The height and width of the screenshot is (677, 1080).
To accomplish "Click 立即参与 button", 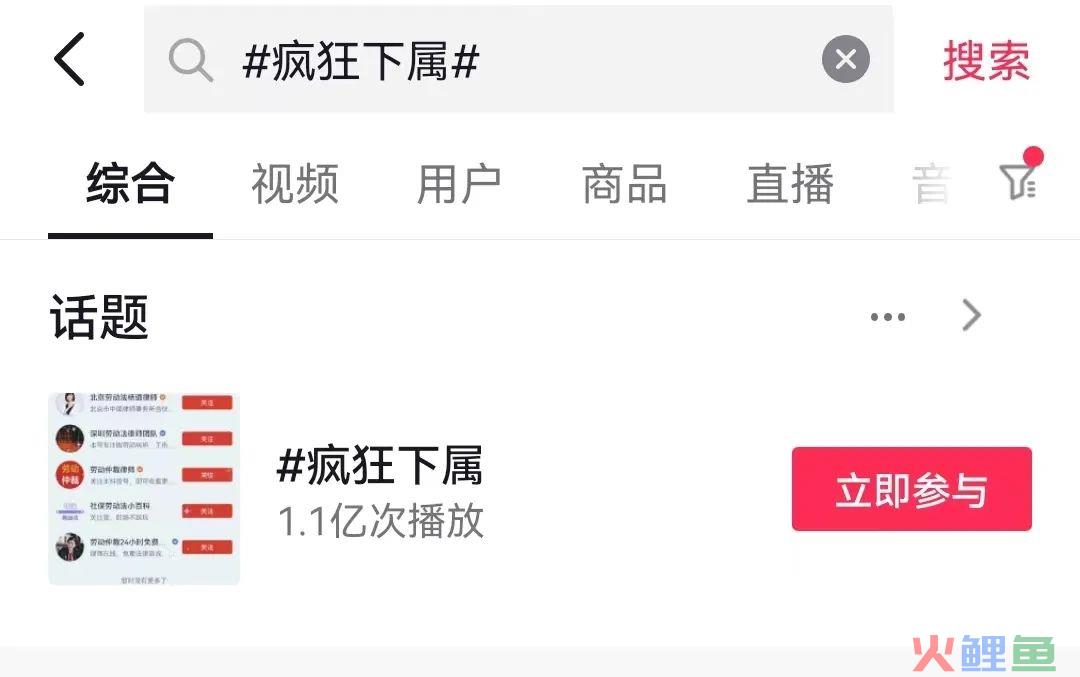I will [x=912, y=489].
